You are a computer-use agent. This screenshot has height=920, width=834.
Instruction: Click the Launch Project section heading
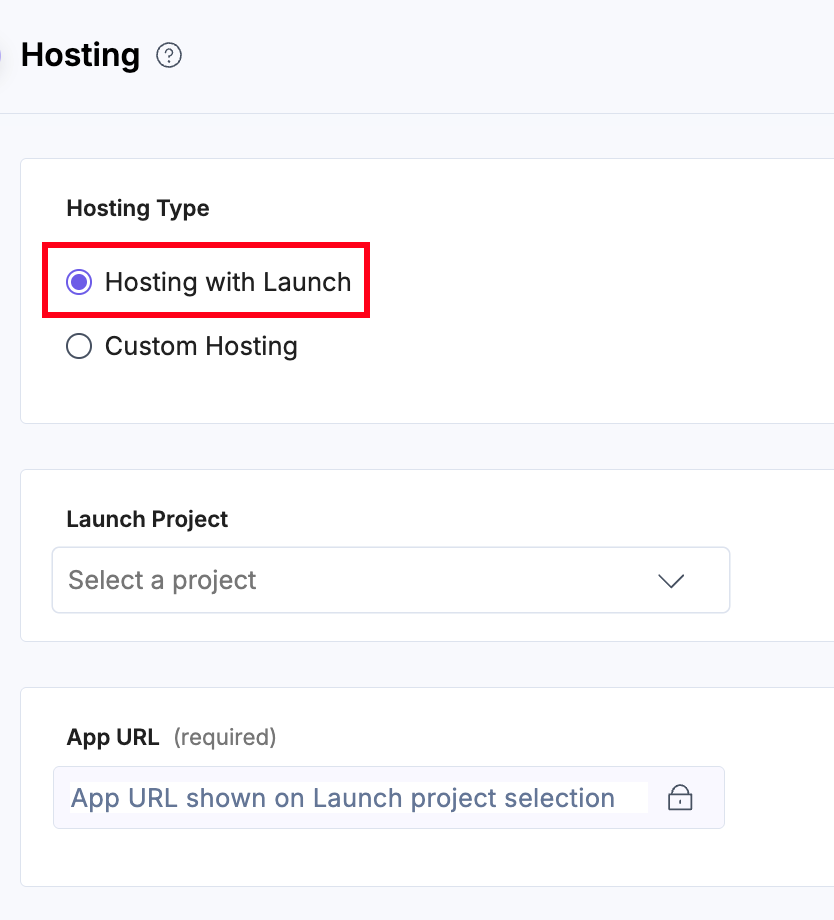point(147,519)
